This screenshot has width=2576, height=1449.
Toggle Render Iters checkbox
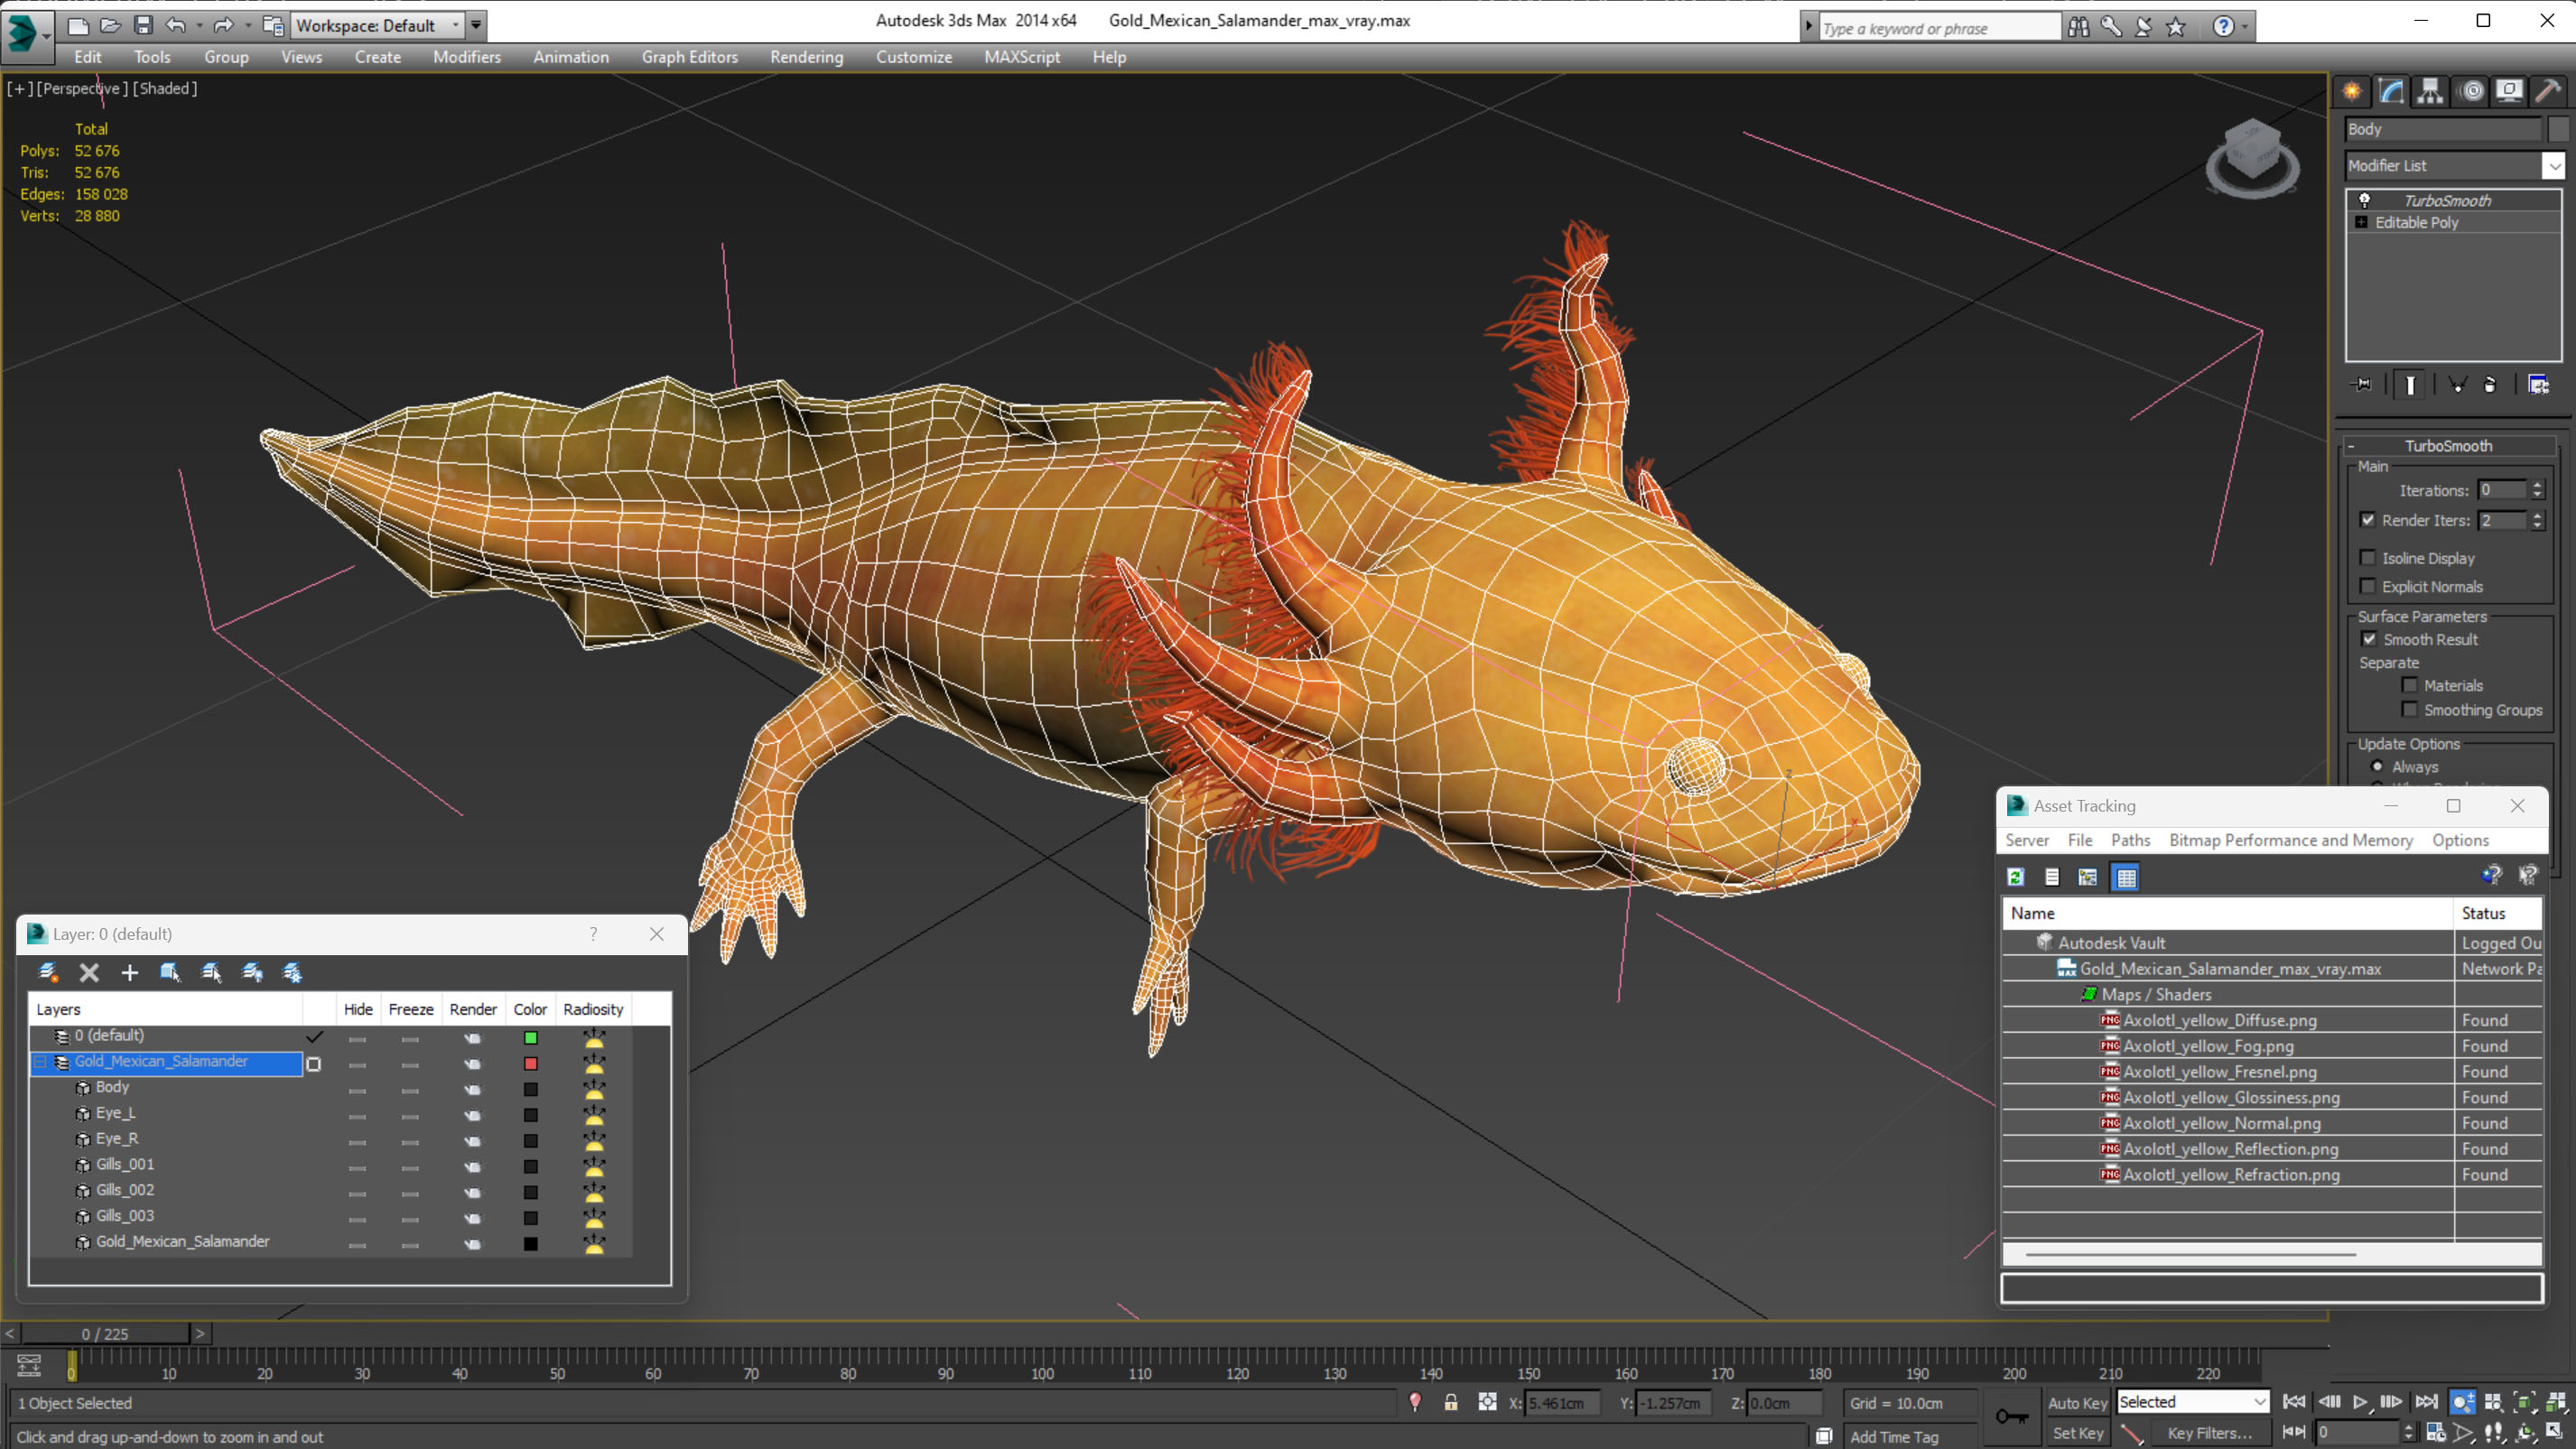click(2367, 520)
